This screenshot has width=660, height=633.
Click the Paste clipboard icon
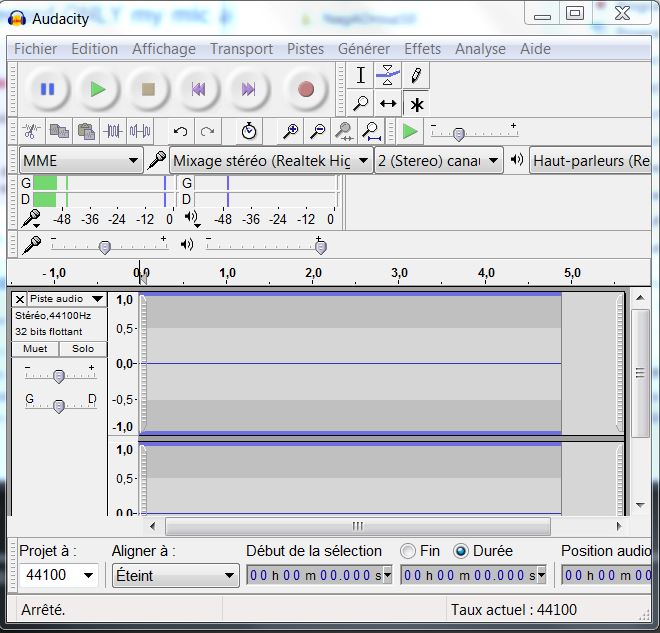coord(86,132)
